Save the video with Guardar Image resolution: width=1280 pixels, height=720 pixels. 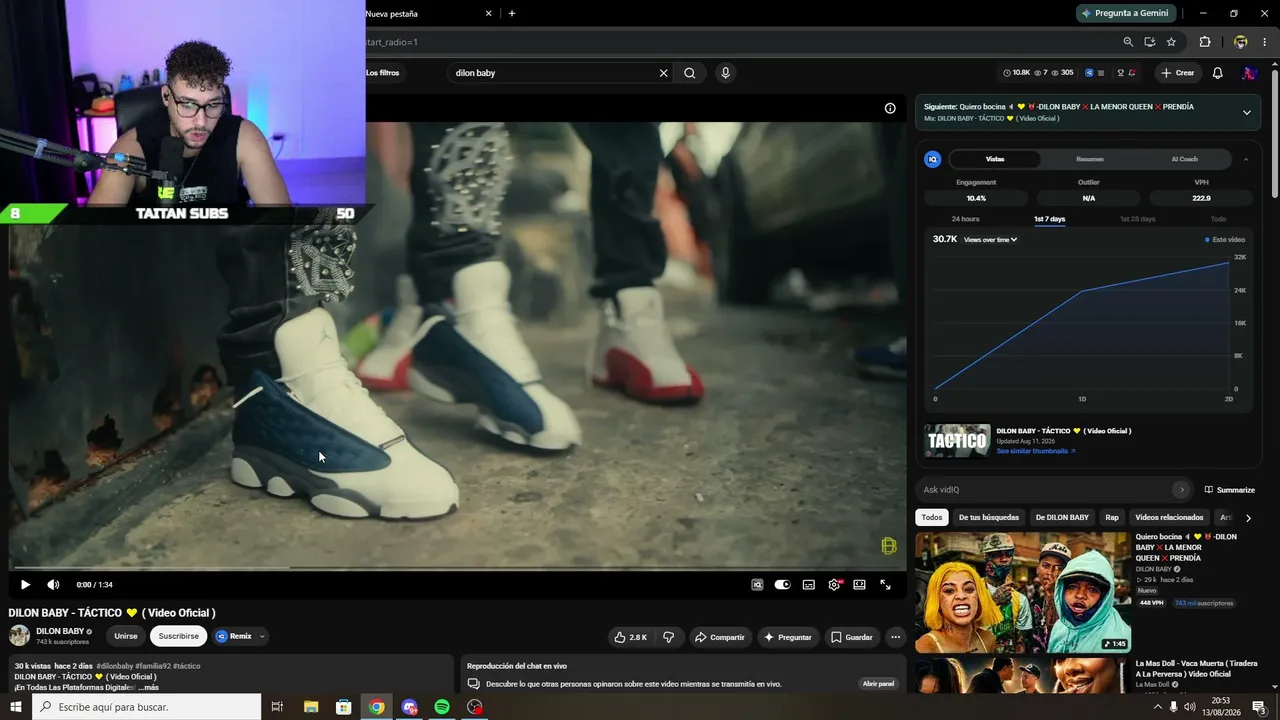point(852,637)
